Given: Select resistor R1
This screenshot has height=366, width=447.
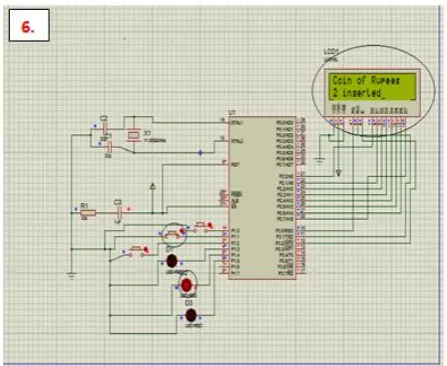Looking at the screenshot, I should [88, 213].
